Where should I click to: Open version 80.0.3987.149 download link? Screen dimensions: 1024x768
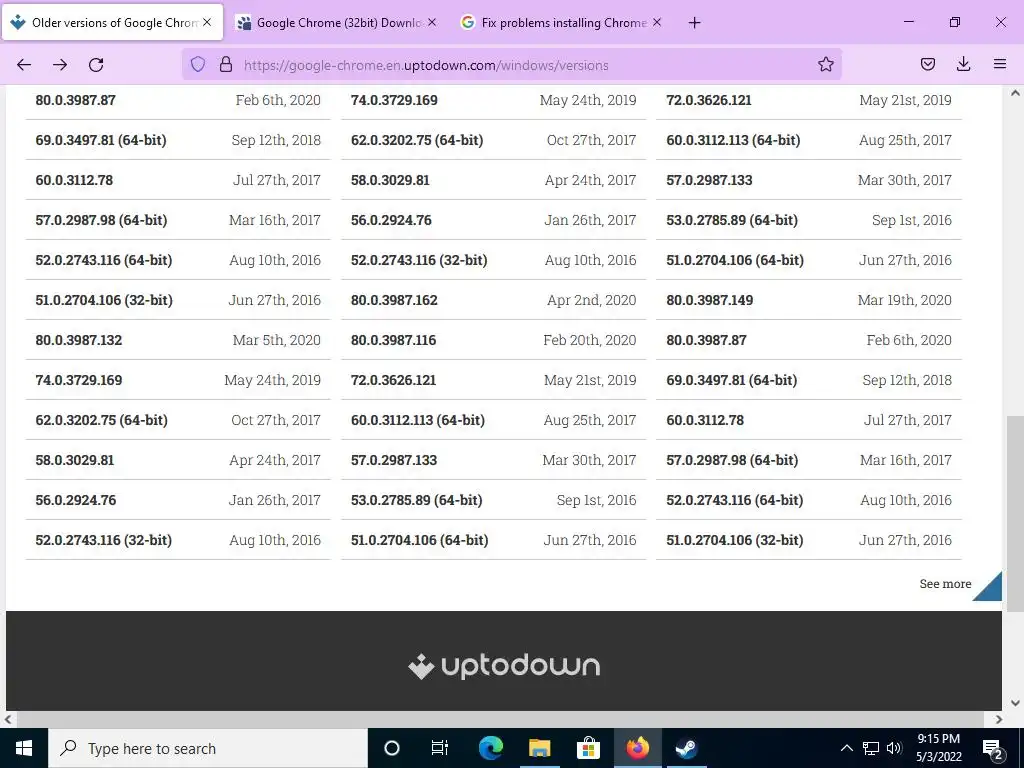710,300
